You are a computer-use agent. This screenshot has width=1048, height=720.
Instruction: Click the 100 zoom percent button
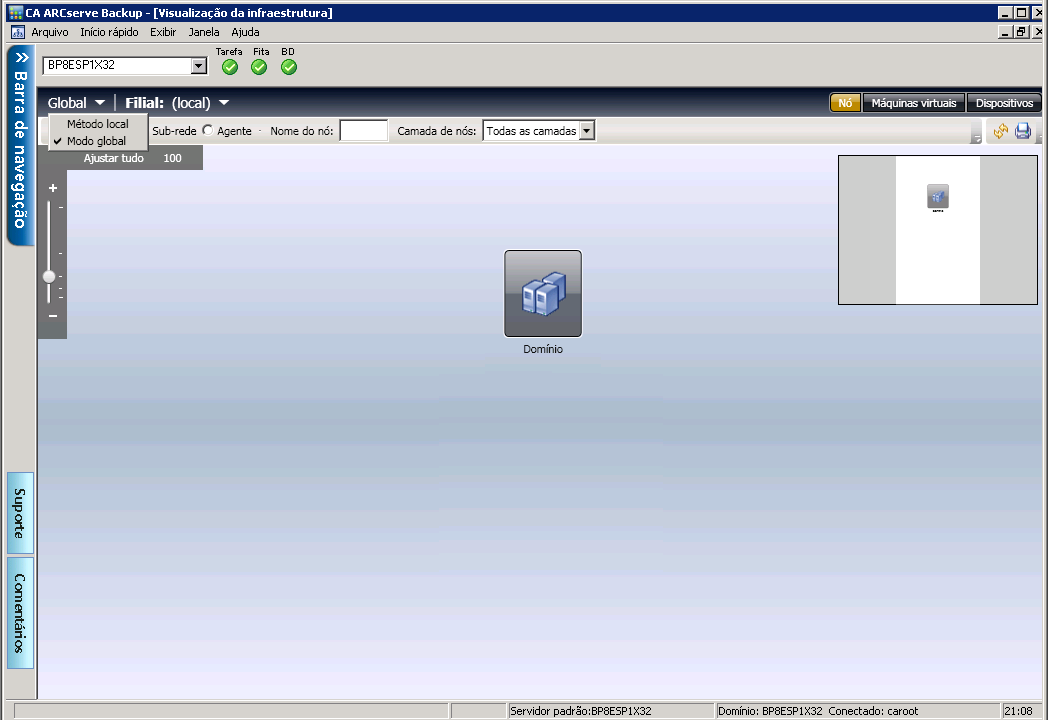pos(172,158)
